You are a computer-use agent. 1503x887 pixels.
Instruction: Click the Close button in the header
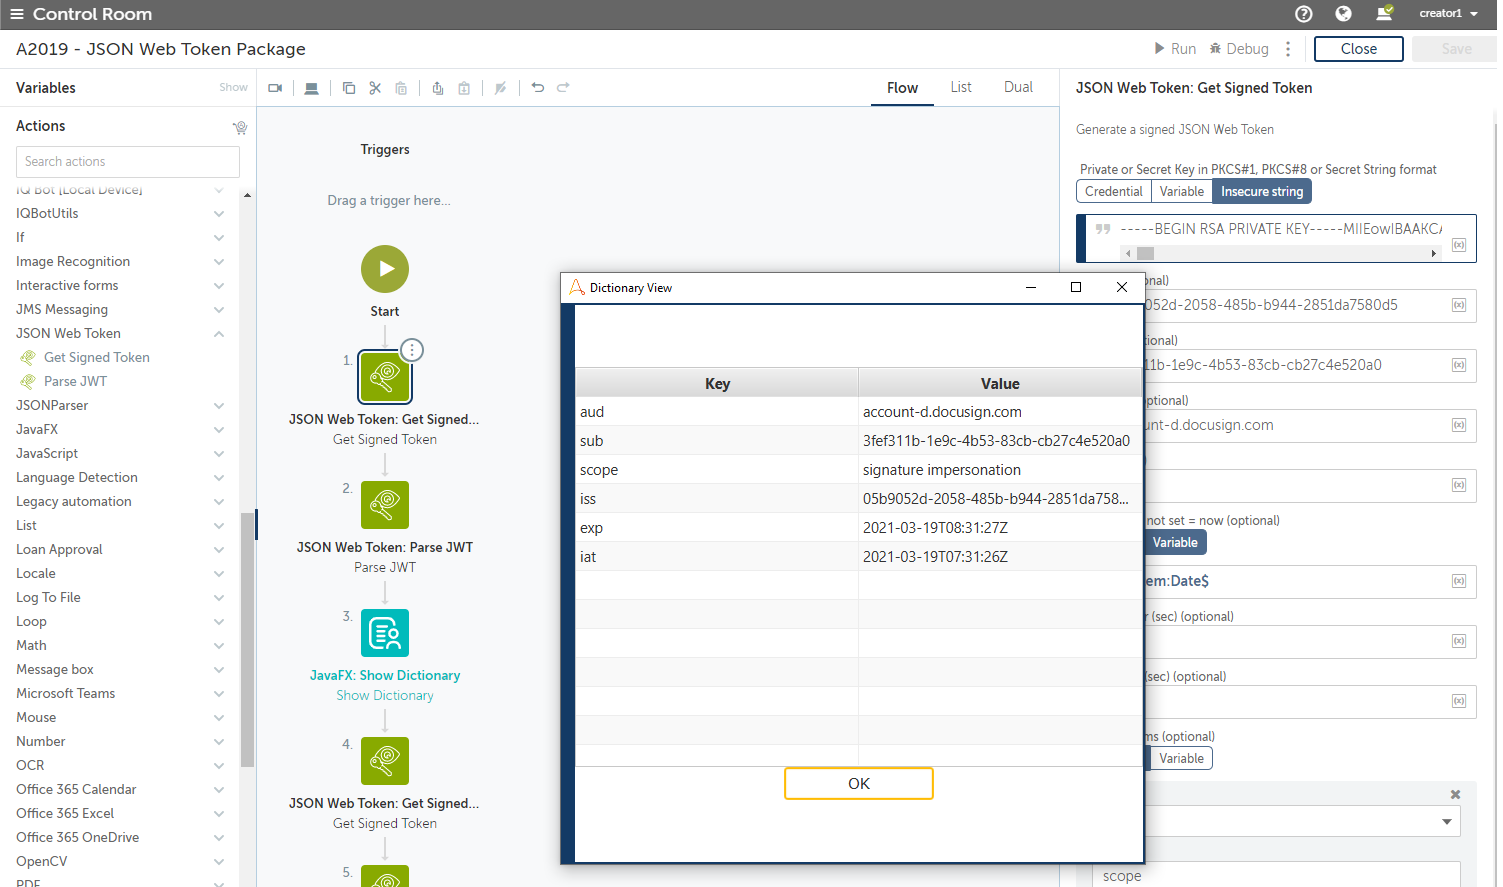click(x=1358, y=49)
